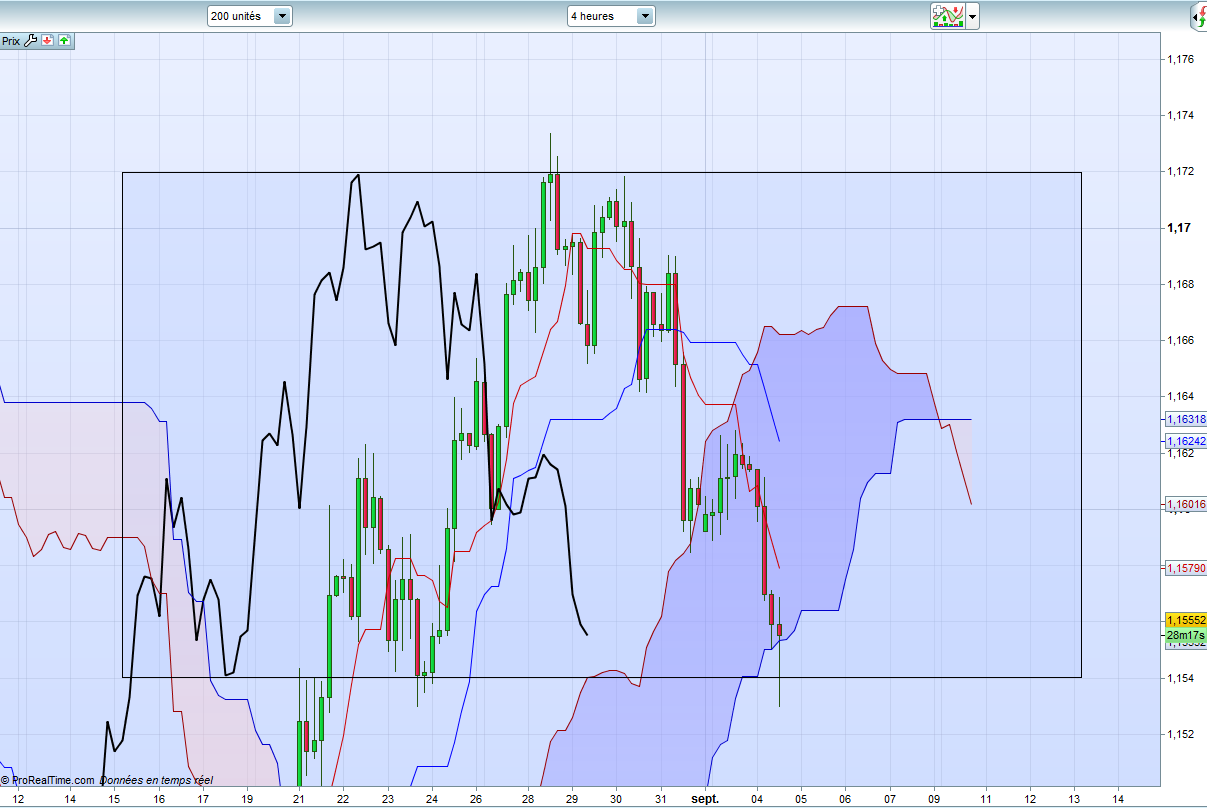Open Prix settings with the wrench icon
This screenshot has width=1207, height=808.
[30, 41]
